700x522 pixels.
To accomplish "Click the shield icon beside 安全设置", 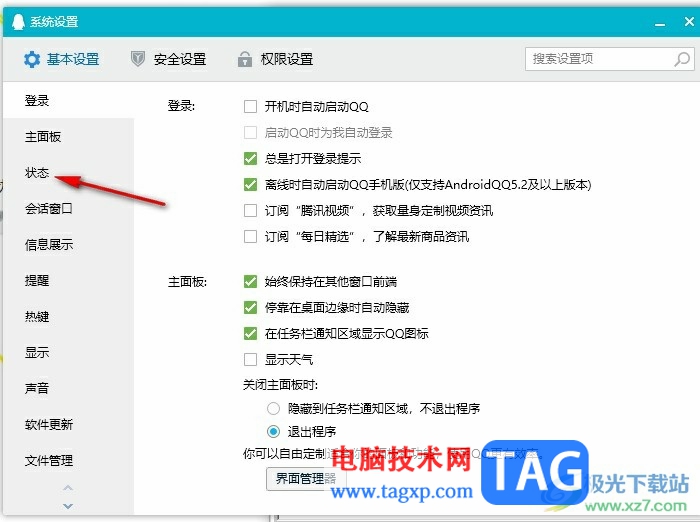I will click(138, 59).
